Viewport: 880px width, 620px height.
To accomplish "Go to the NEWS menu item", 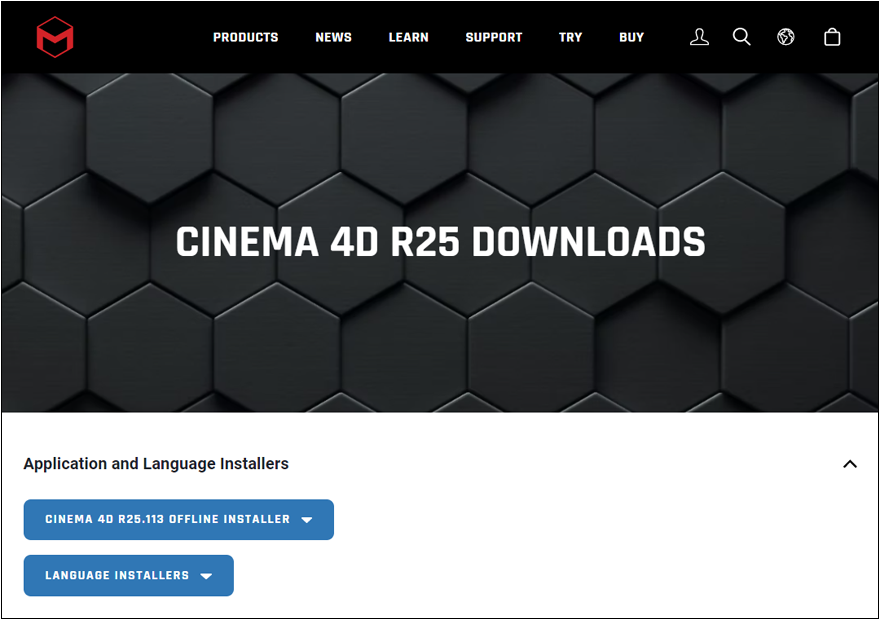I will [333, 37].
